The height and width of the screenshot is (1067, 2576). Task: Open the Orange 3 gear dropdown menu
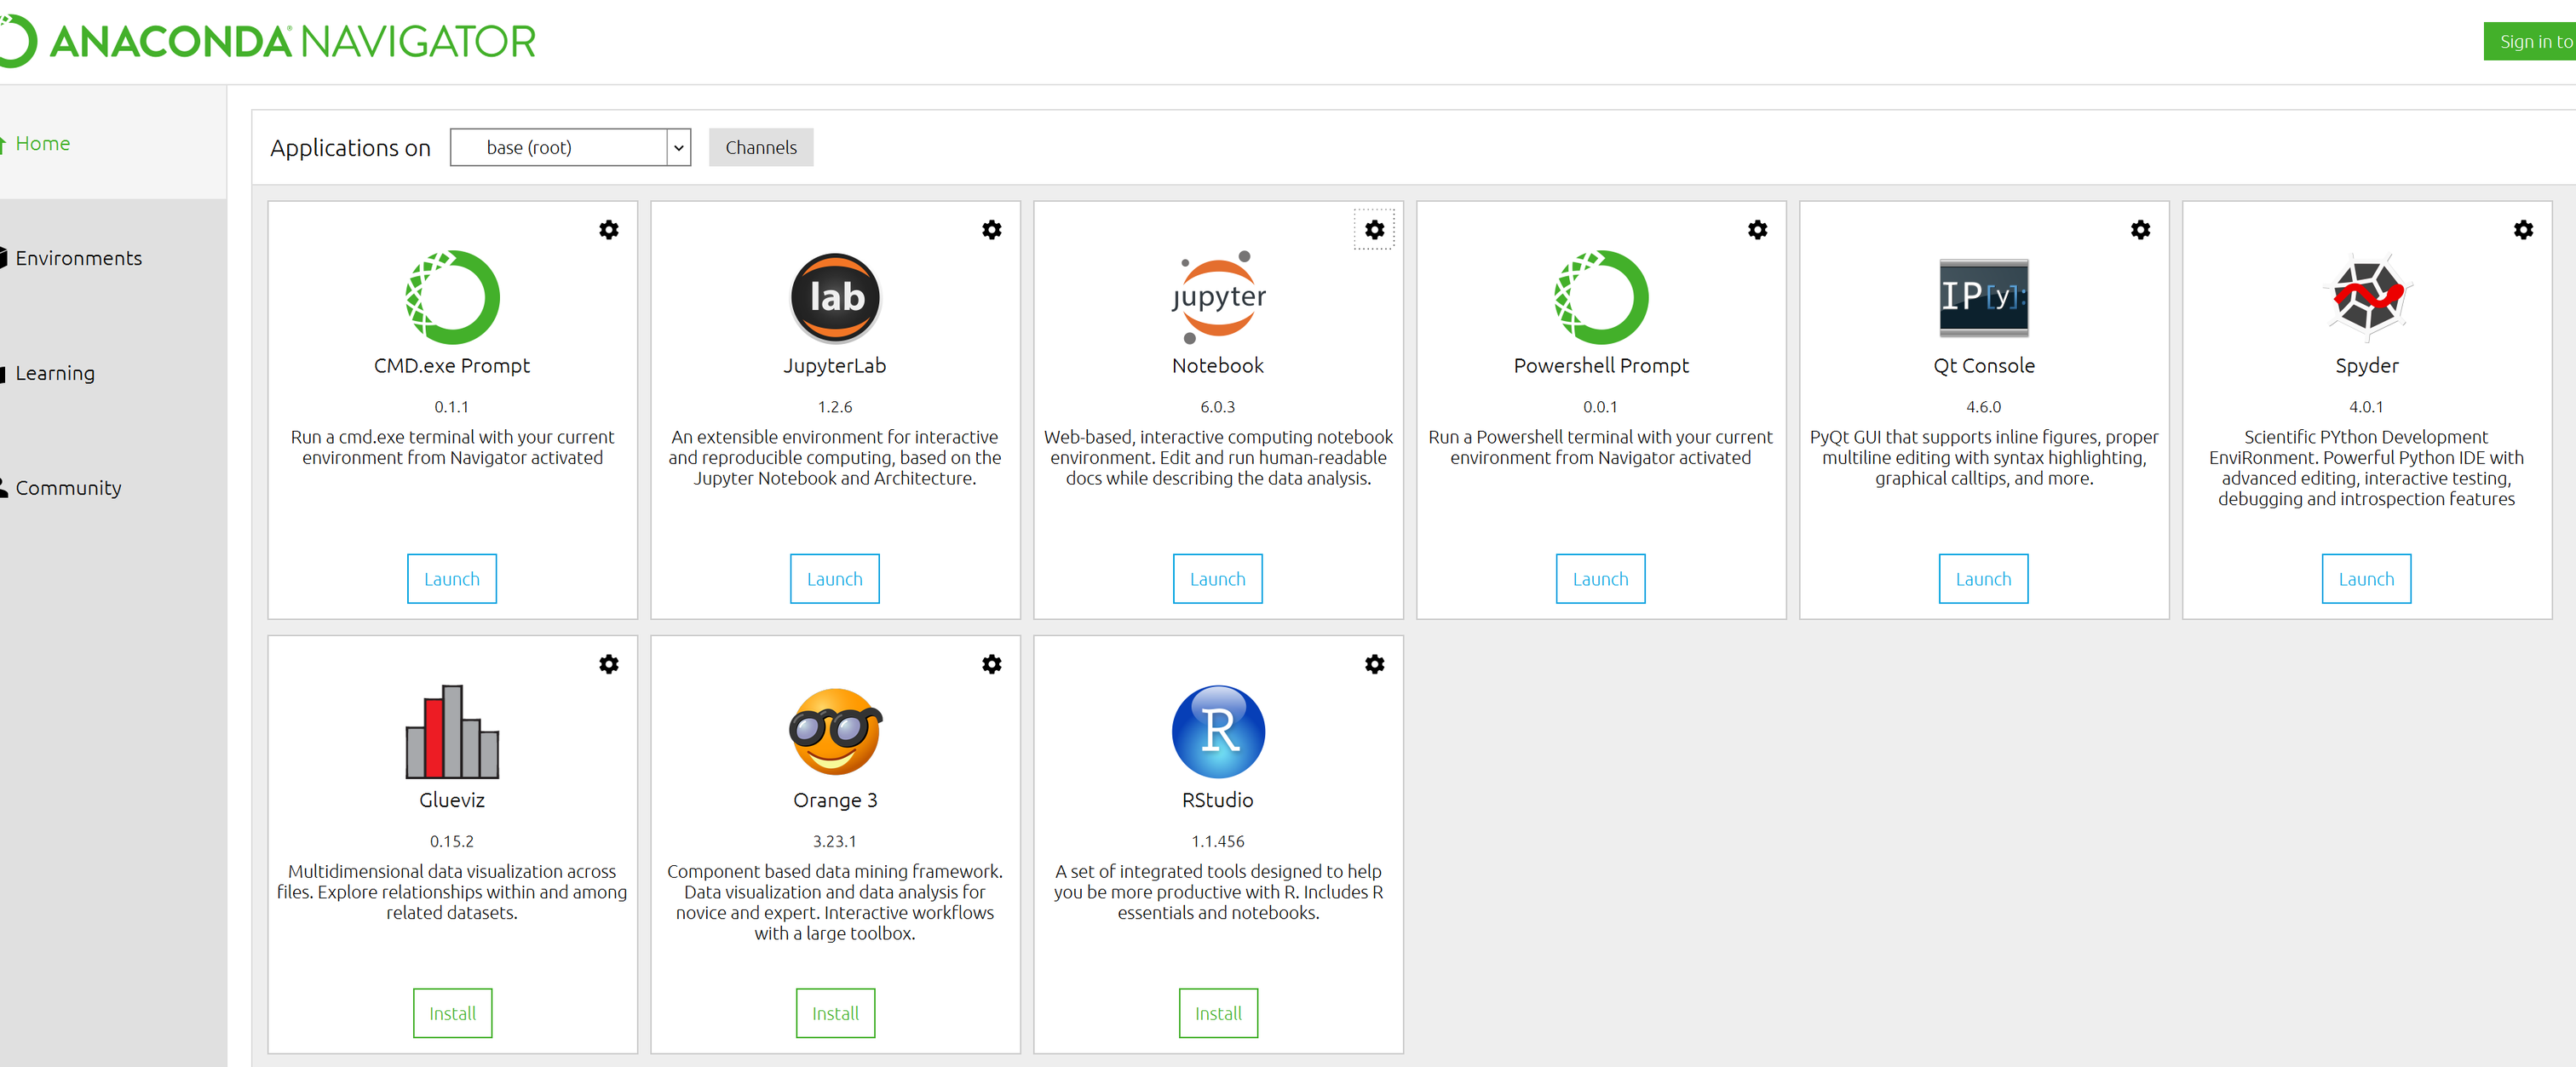[x=991, y=664]
